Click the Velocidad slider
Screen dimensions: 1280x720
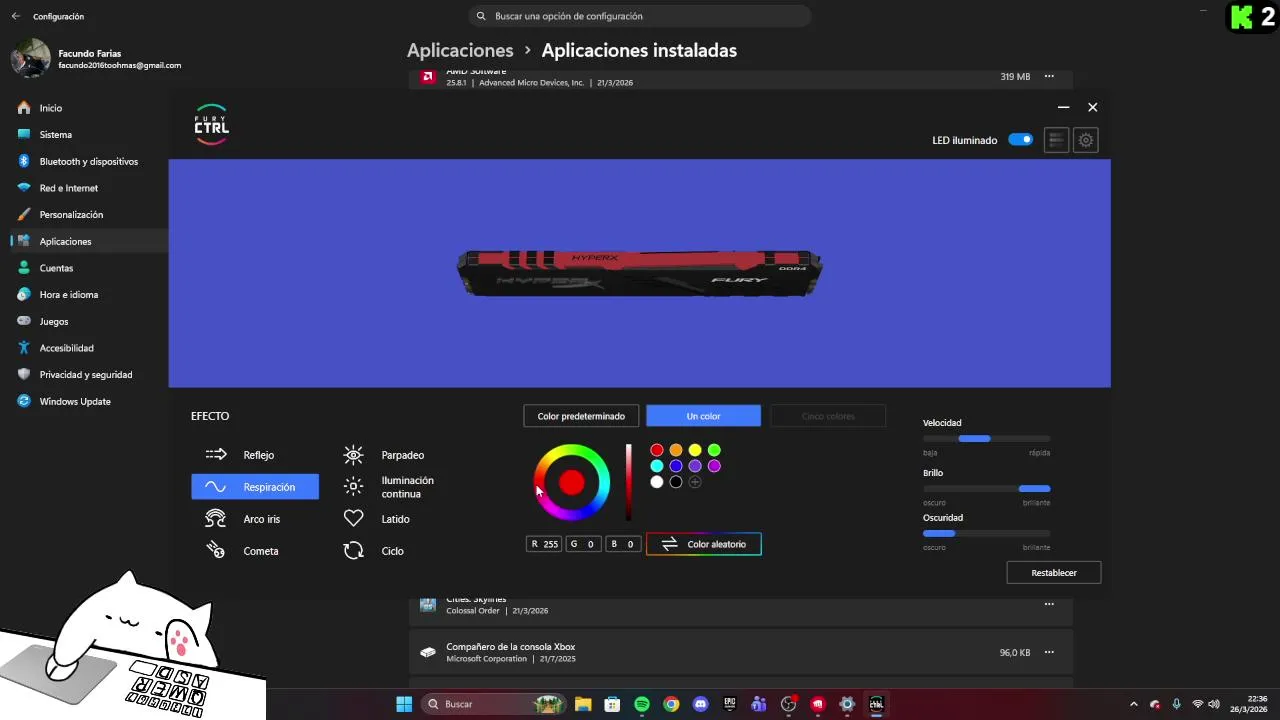[987, 439]
